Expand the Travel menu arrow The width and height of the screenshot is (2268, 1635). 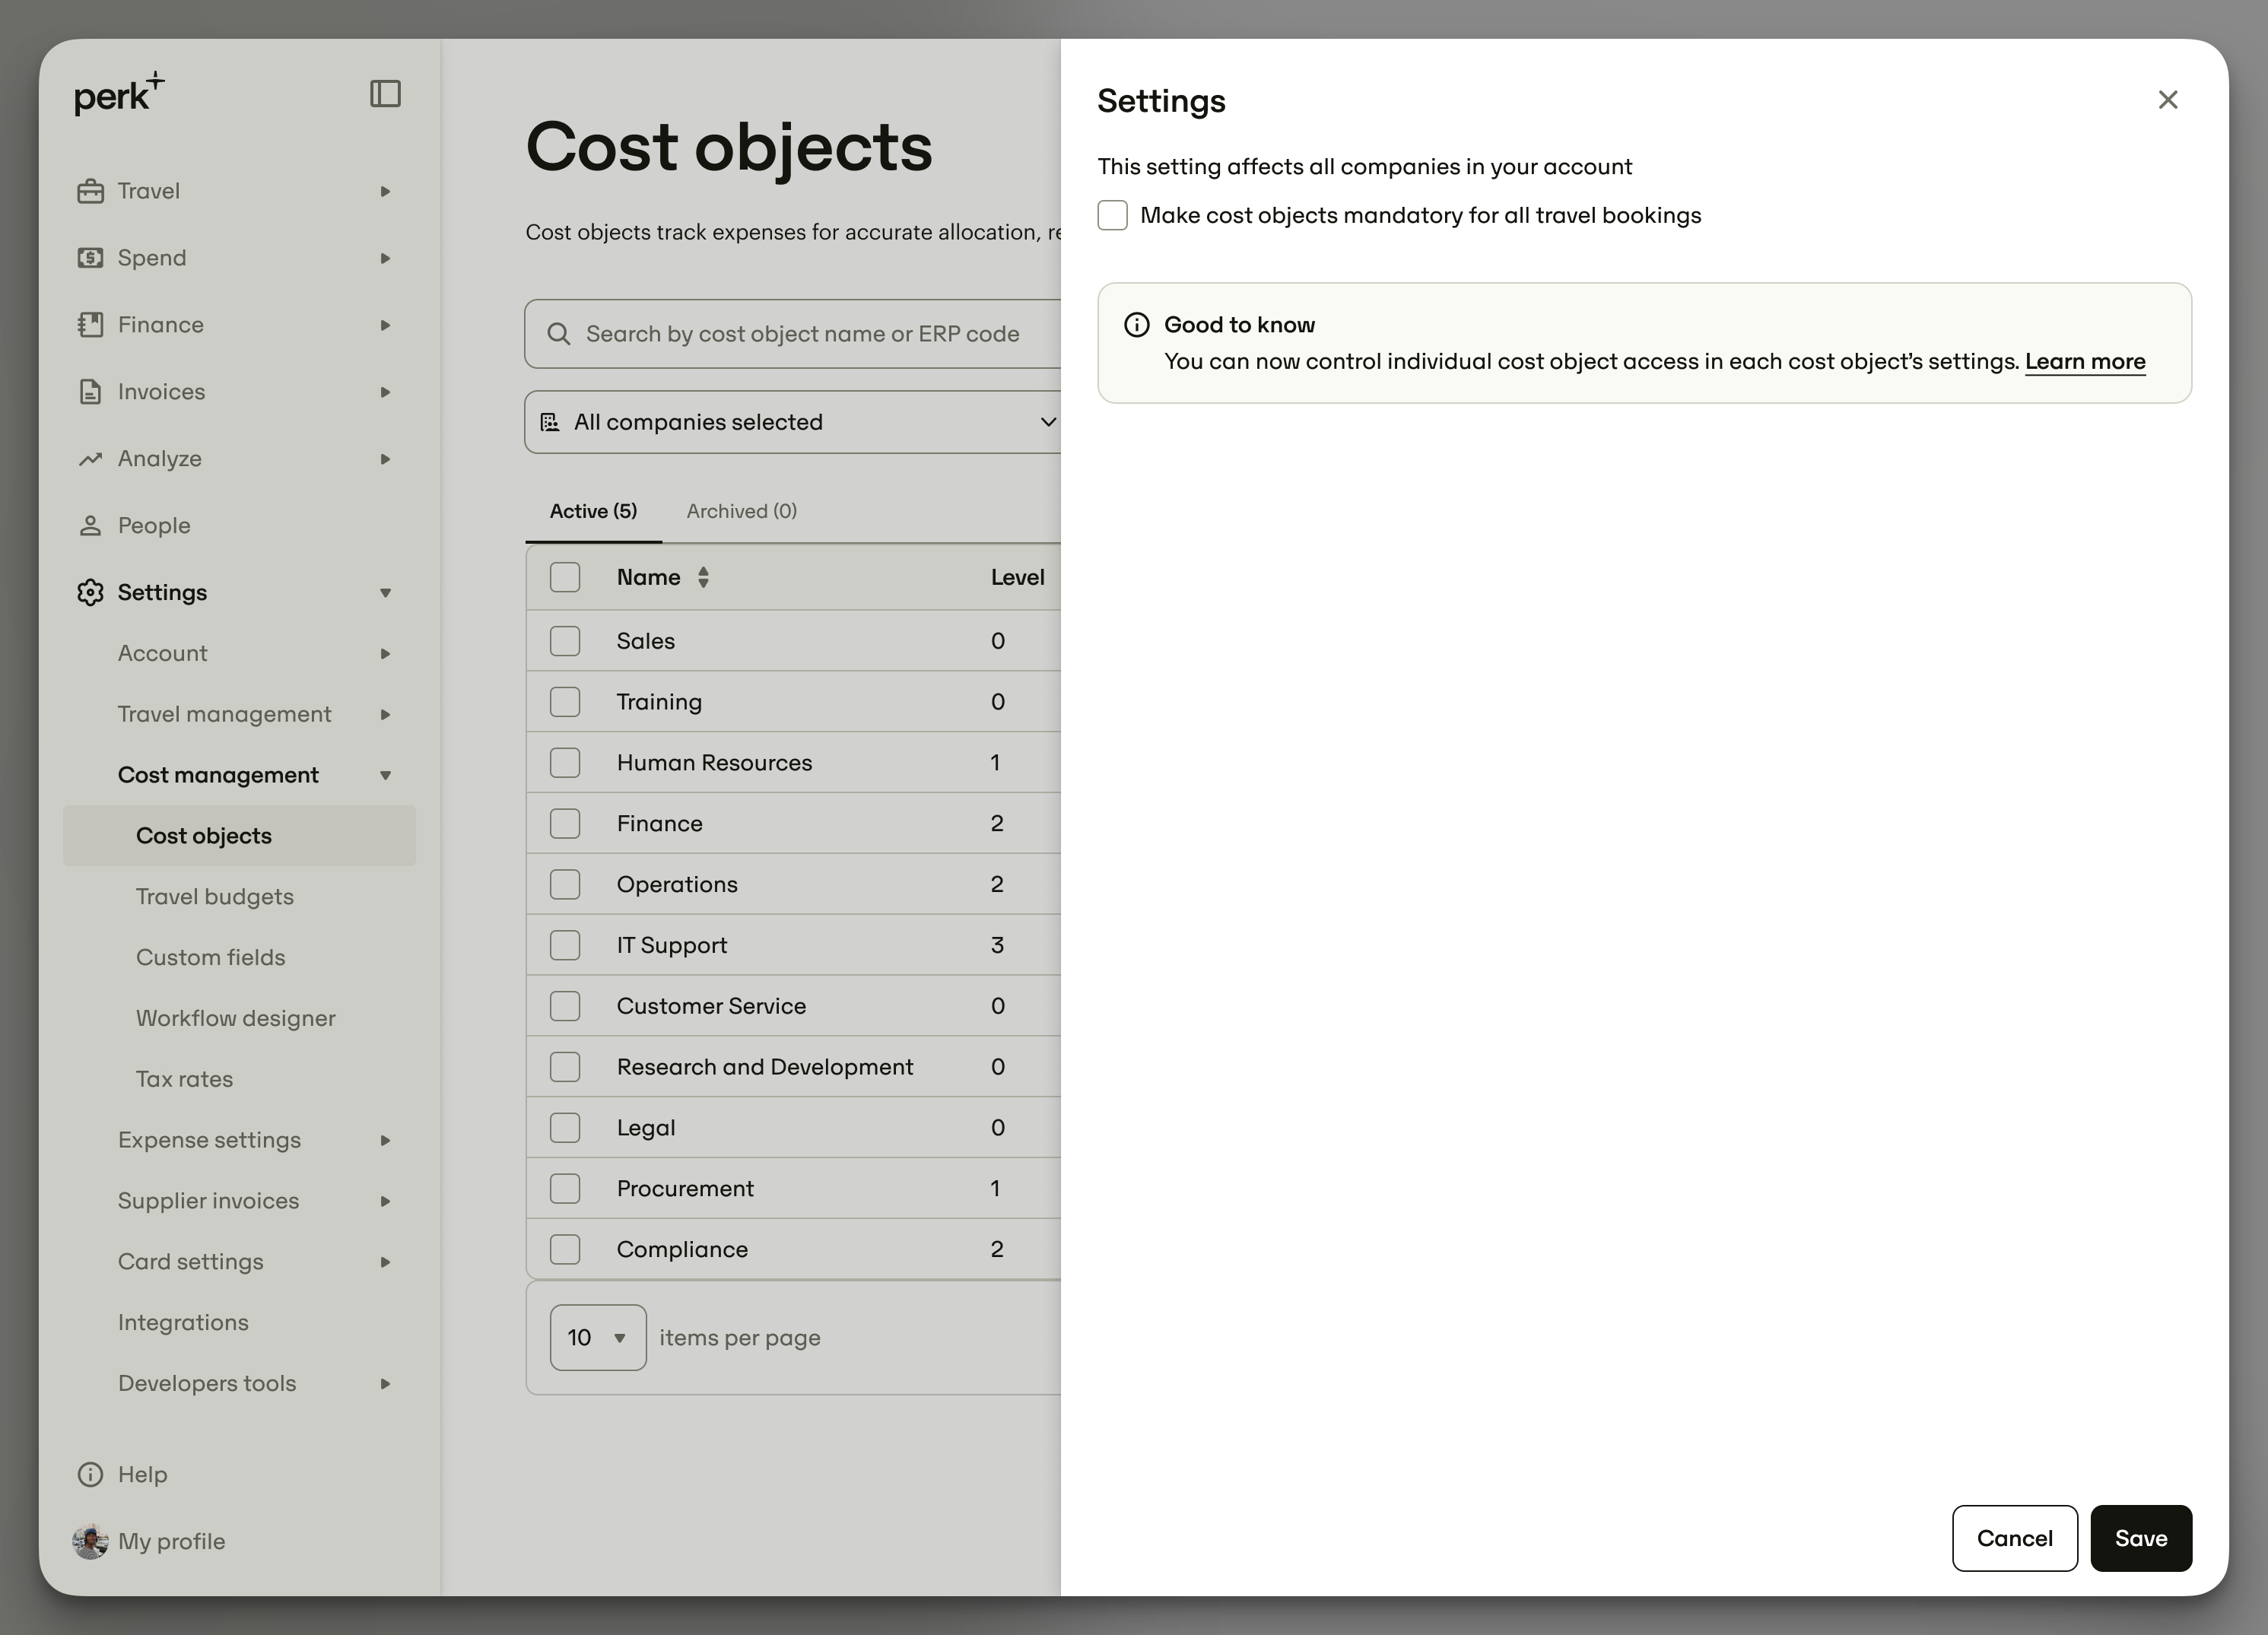[385, 191]
